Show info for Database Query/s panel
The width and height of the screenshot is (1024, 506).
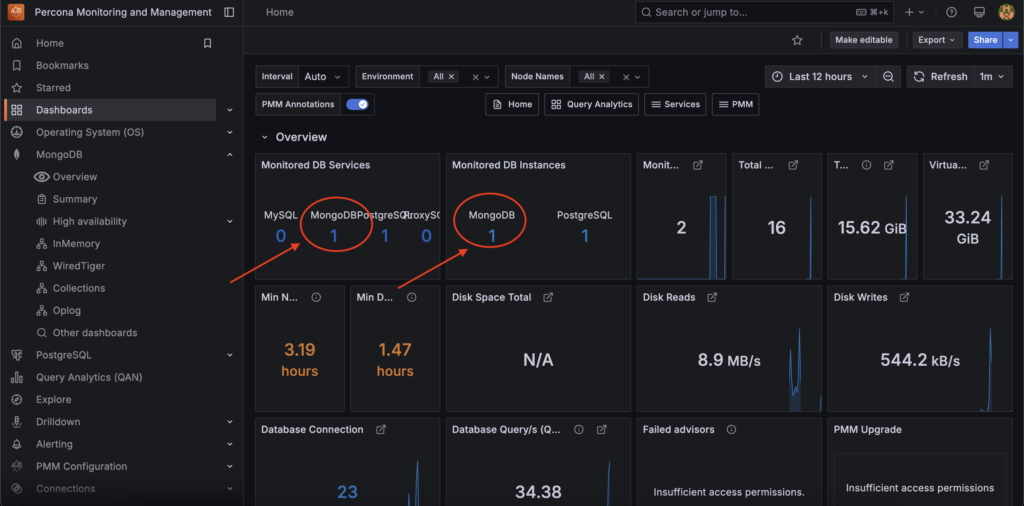(579, 430)
